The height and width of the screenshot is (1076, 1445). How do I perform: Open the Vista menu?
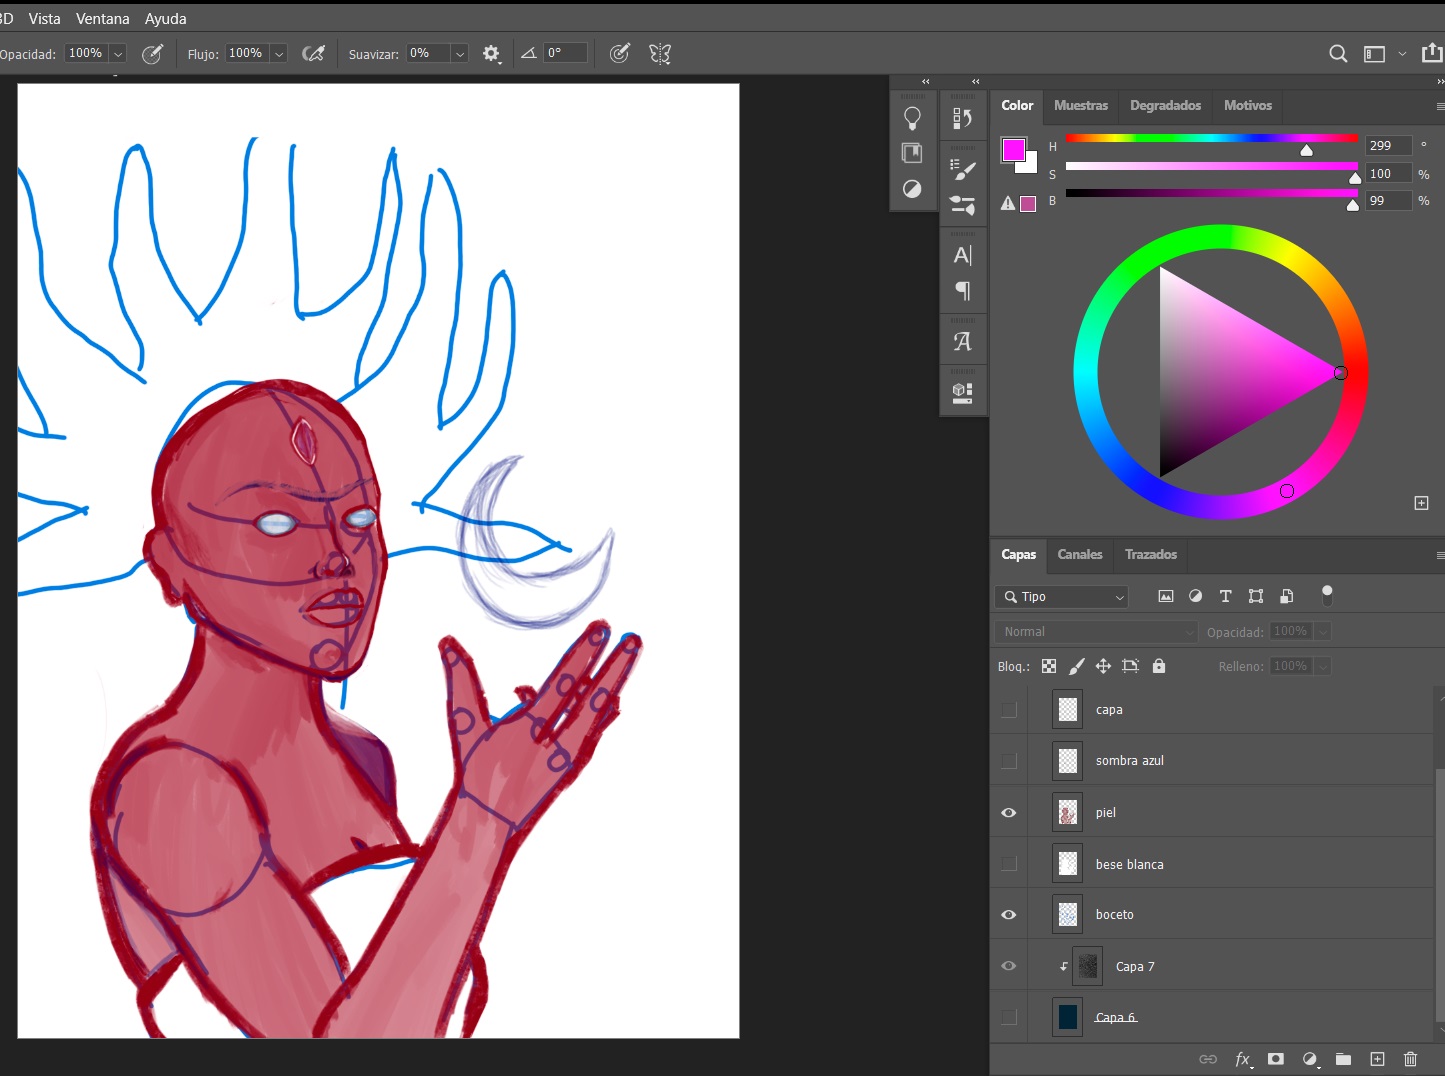[x=44, y=18]
